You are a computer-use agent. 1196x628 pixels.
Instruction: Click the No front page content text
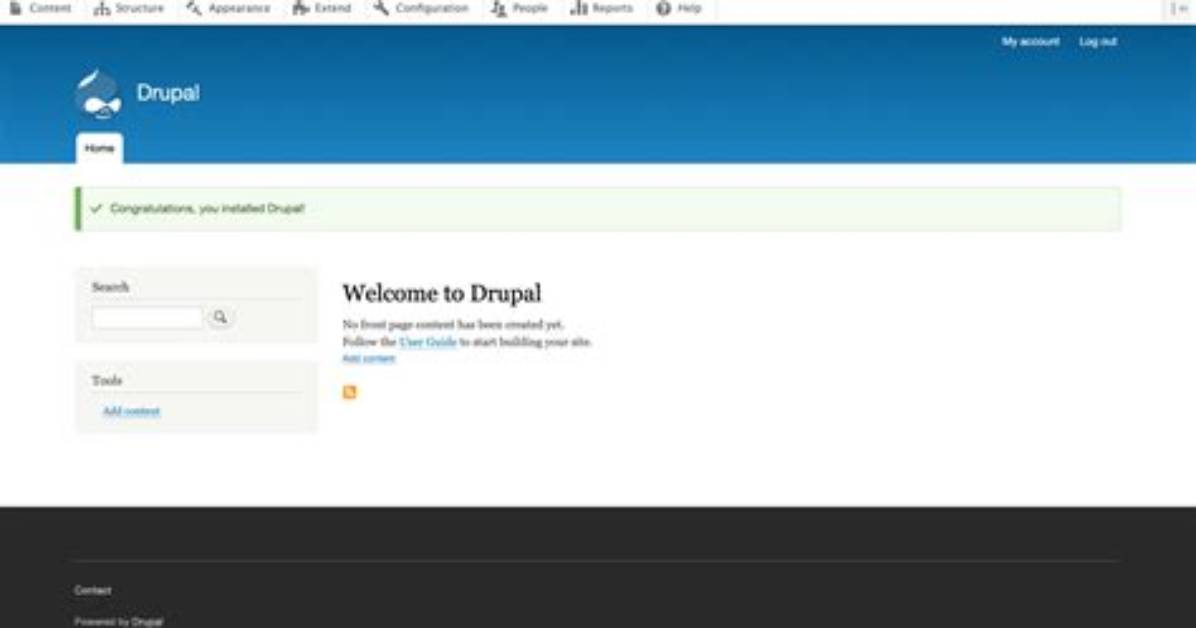[453, 325]
